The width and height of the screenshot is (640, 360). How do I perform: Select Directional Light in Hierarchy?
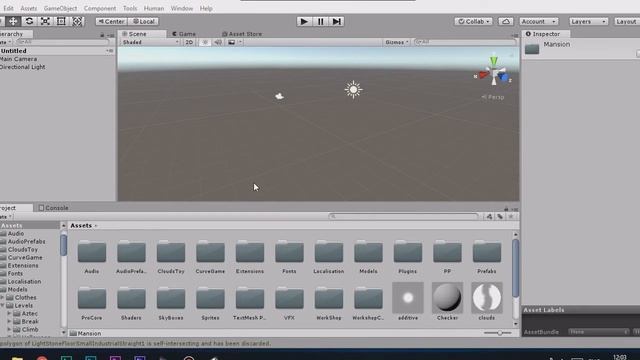point(22,67)
